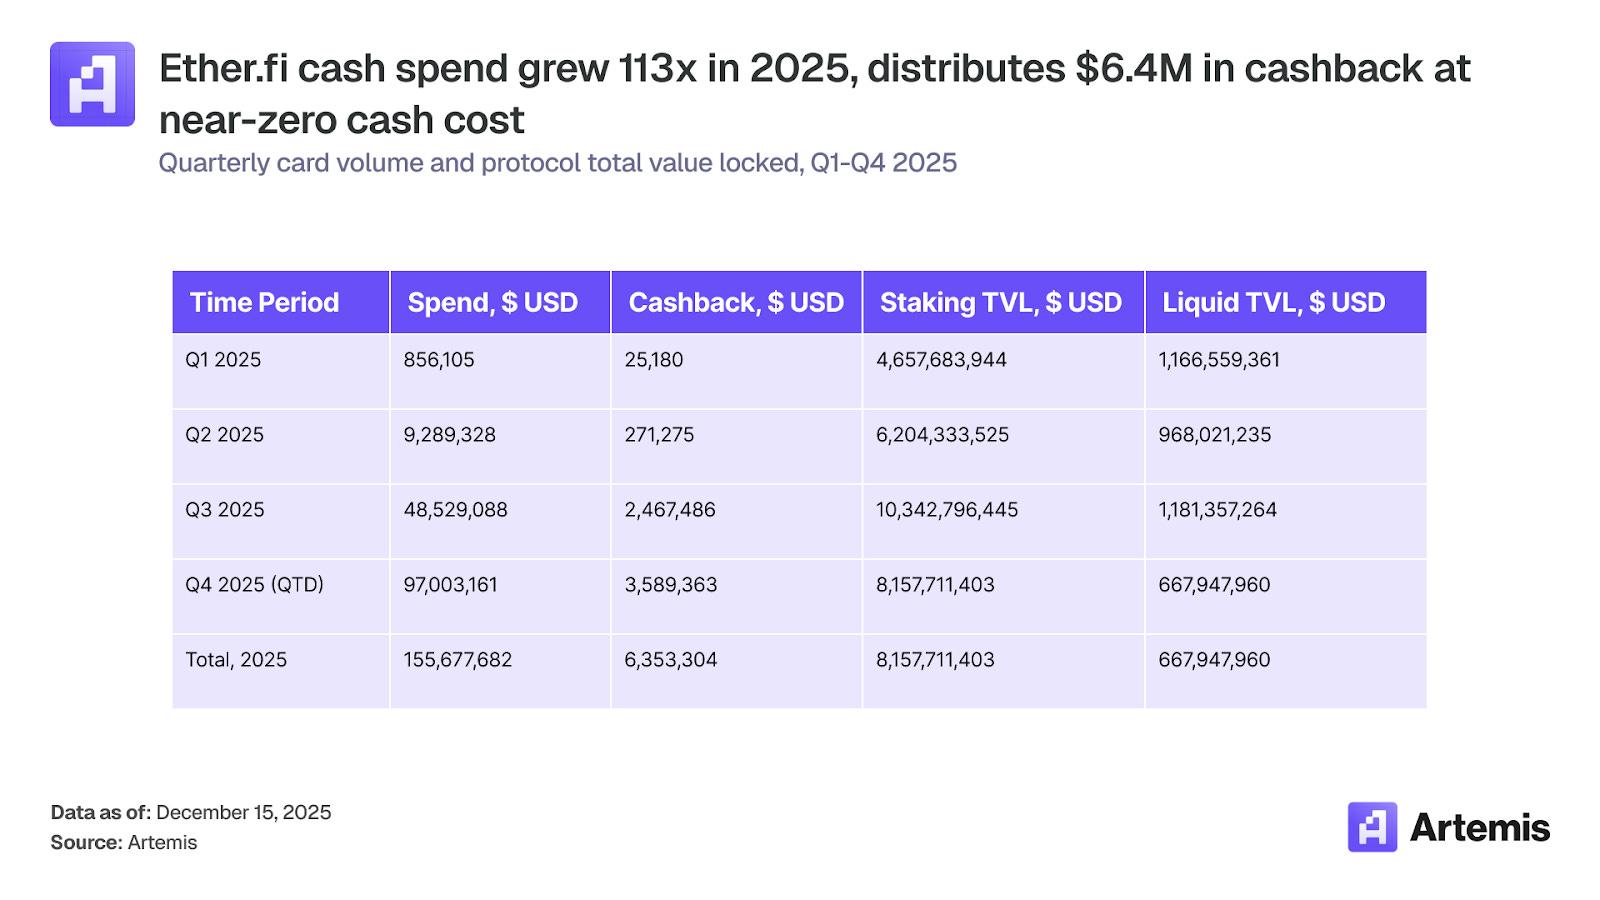The width and height of the screenshot is (1600, 900).
Task: Click the chart title about Ether.fi cash spend
Action: pyautogui.click(x=814, y=94)
